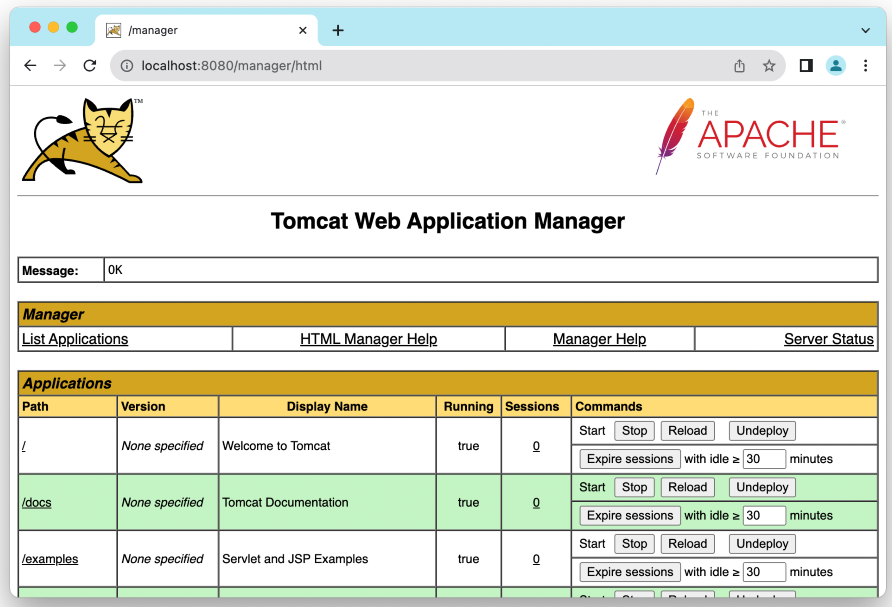The image size is (892, 607).
Task: View sessions count for /examples
Action: click(536, 559)
